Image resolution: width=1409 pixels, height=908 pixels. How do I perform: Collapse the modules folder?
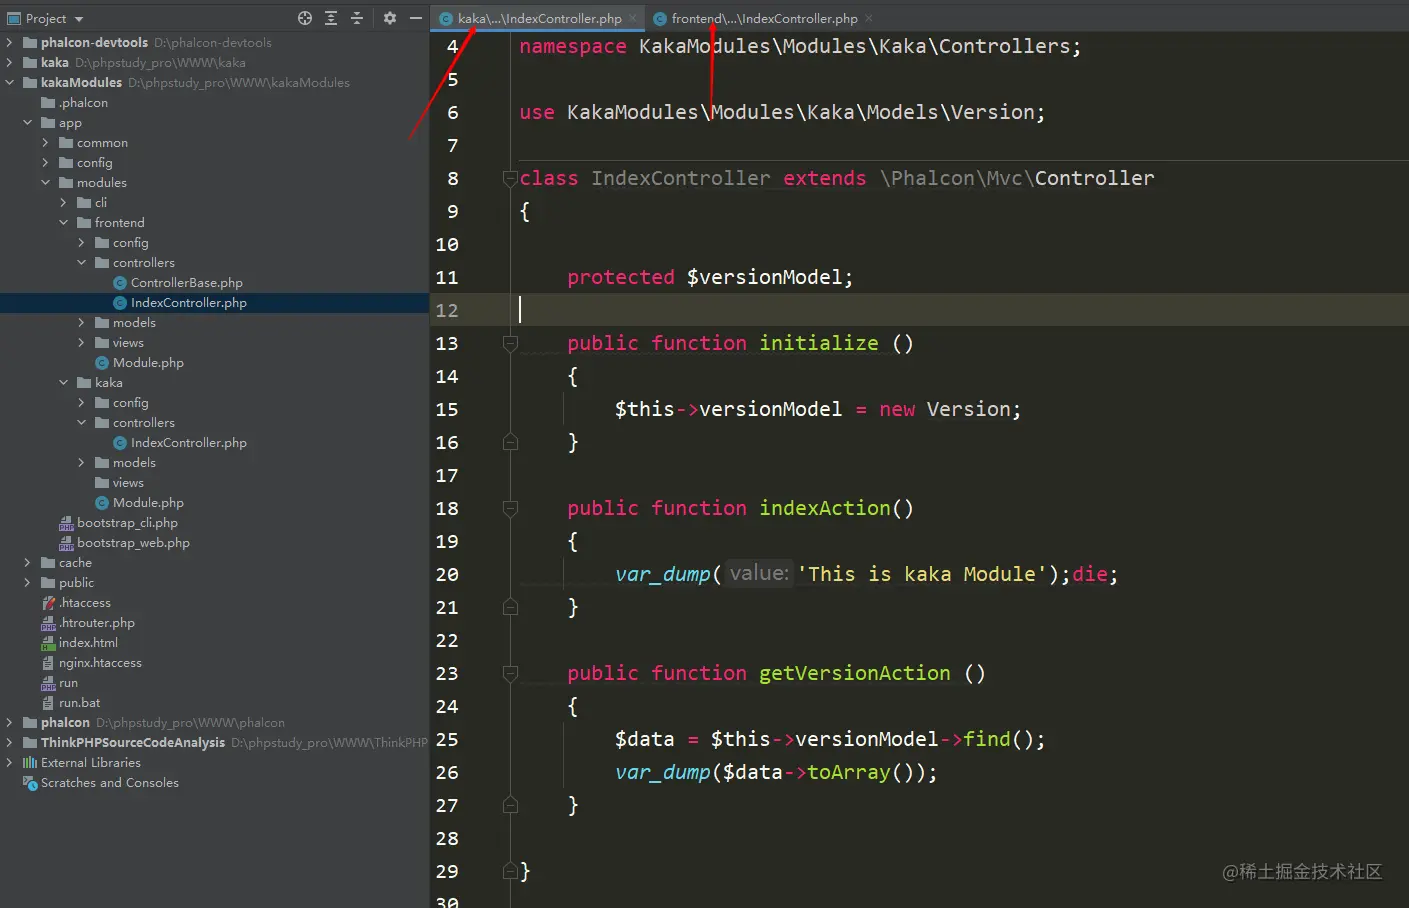pos(45,182)
